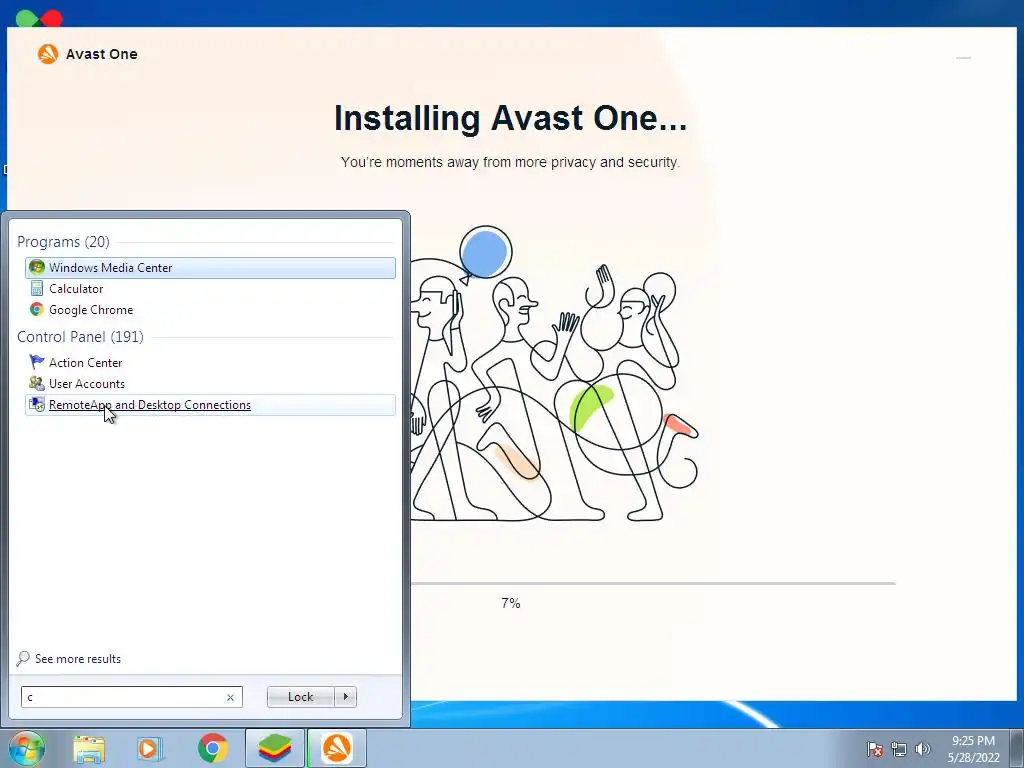Clear the search box with X
Viewport: 1024px width, 768px height.
230,697
